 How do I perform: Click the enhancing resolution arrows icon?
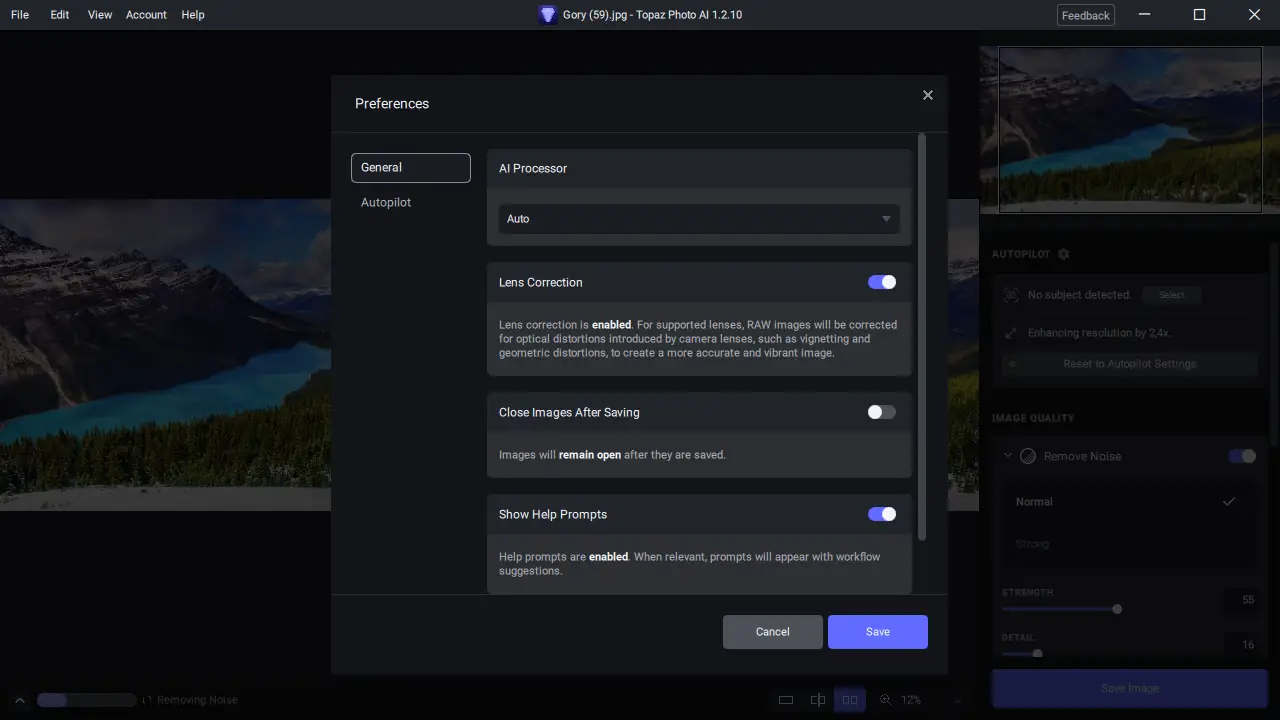tap(1011, 333)
